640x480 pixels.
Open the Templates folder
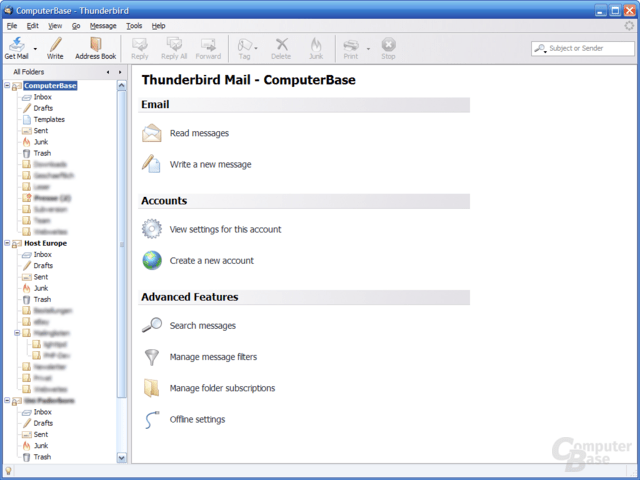(x=49, y=120)
